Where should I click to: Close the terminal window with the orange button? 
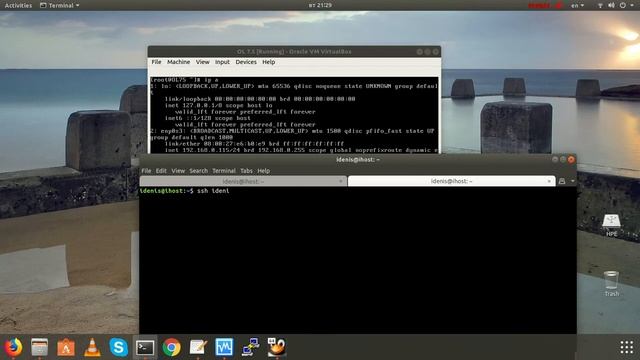click(x=571, y=160)
